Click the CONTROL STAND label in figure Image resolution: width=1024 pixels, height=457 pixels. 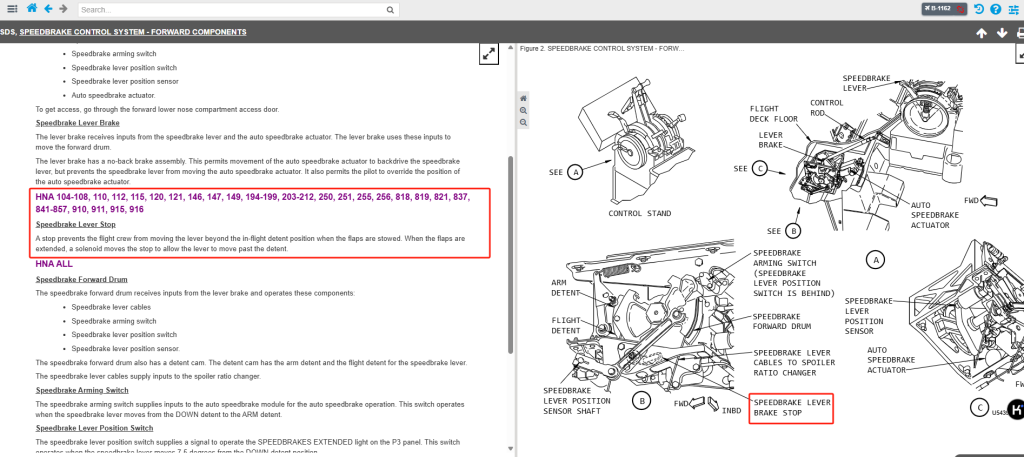(639, 213)
